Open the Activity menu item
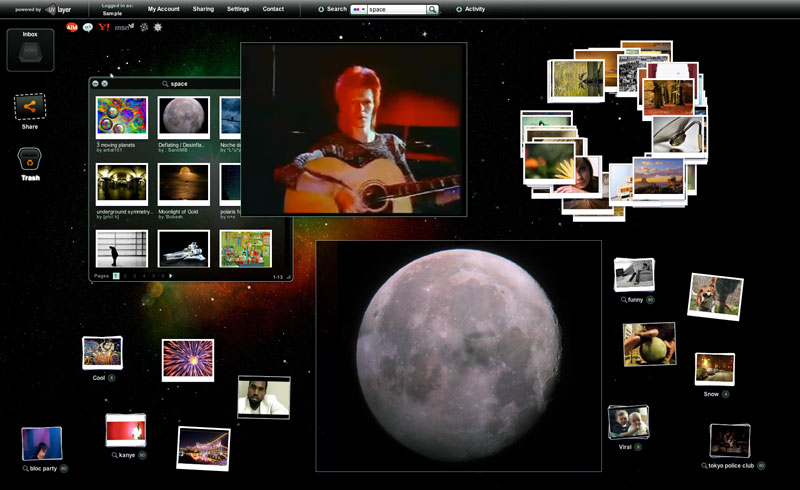Screen dimensions: 800x490 coord(474,9)
